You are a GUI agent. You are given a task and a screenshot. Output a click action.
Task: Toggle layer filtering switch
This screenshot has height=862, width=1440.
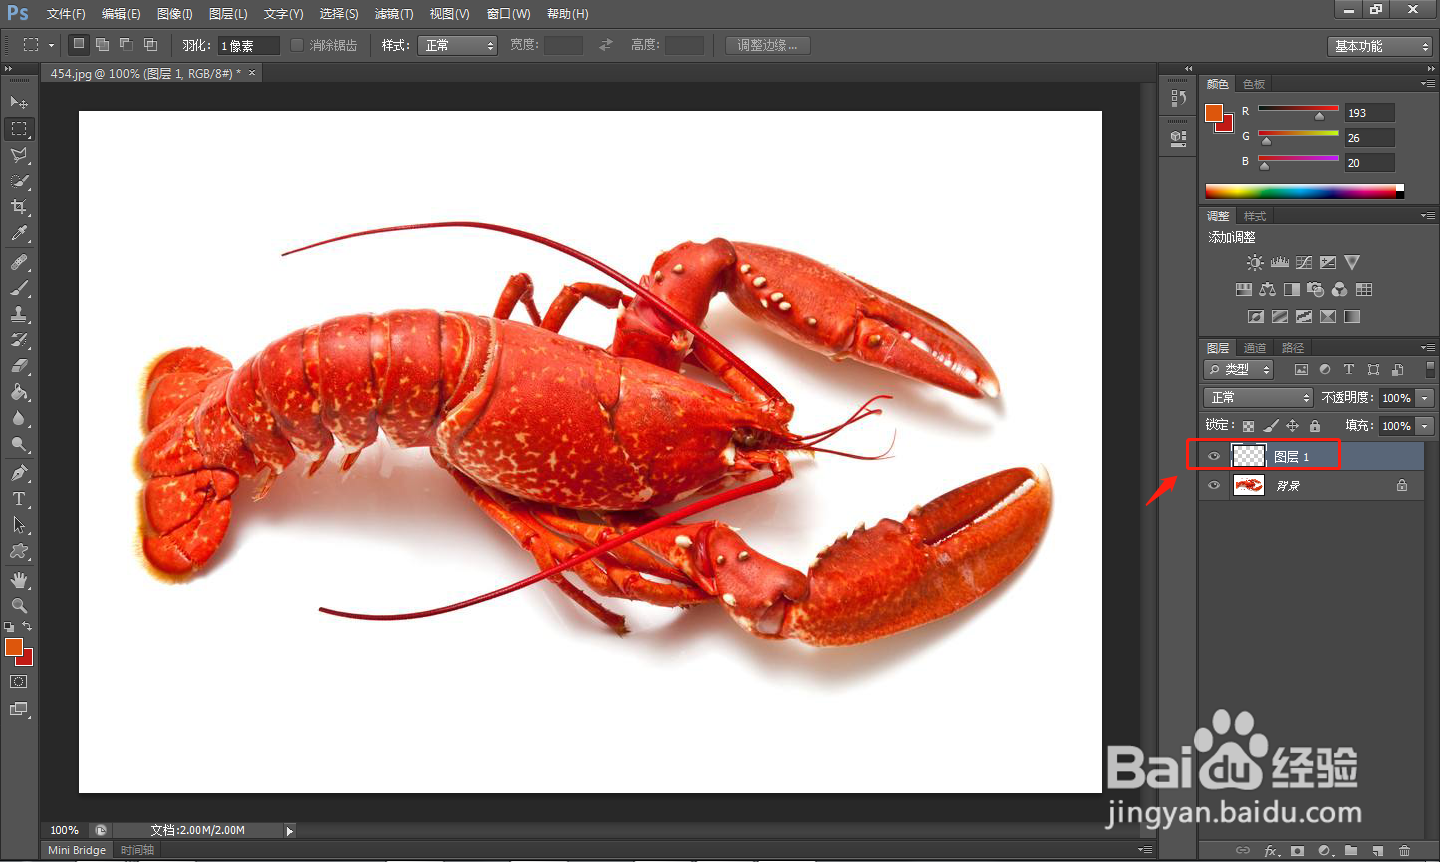(1430, 369)
